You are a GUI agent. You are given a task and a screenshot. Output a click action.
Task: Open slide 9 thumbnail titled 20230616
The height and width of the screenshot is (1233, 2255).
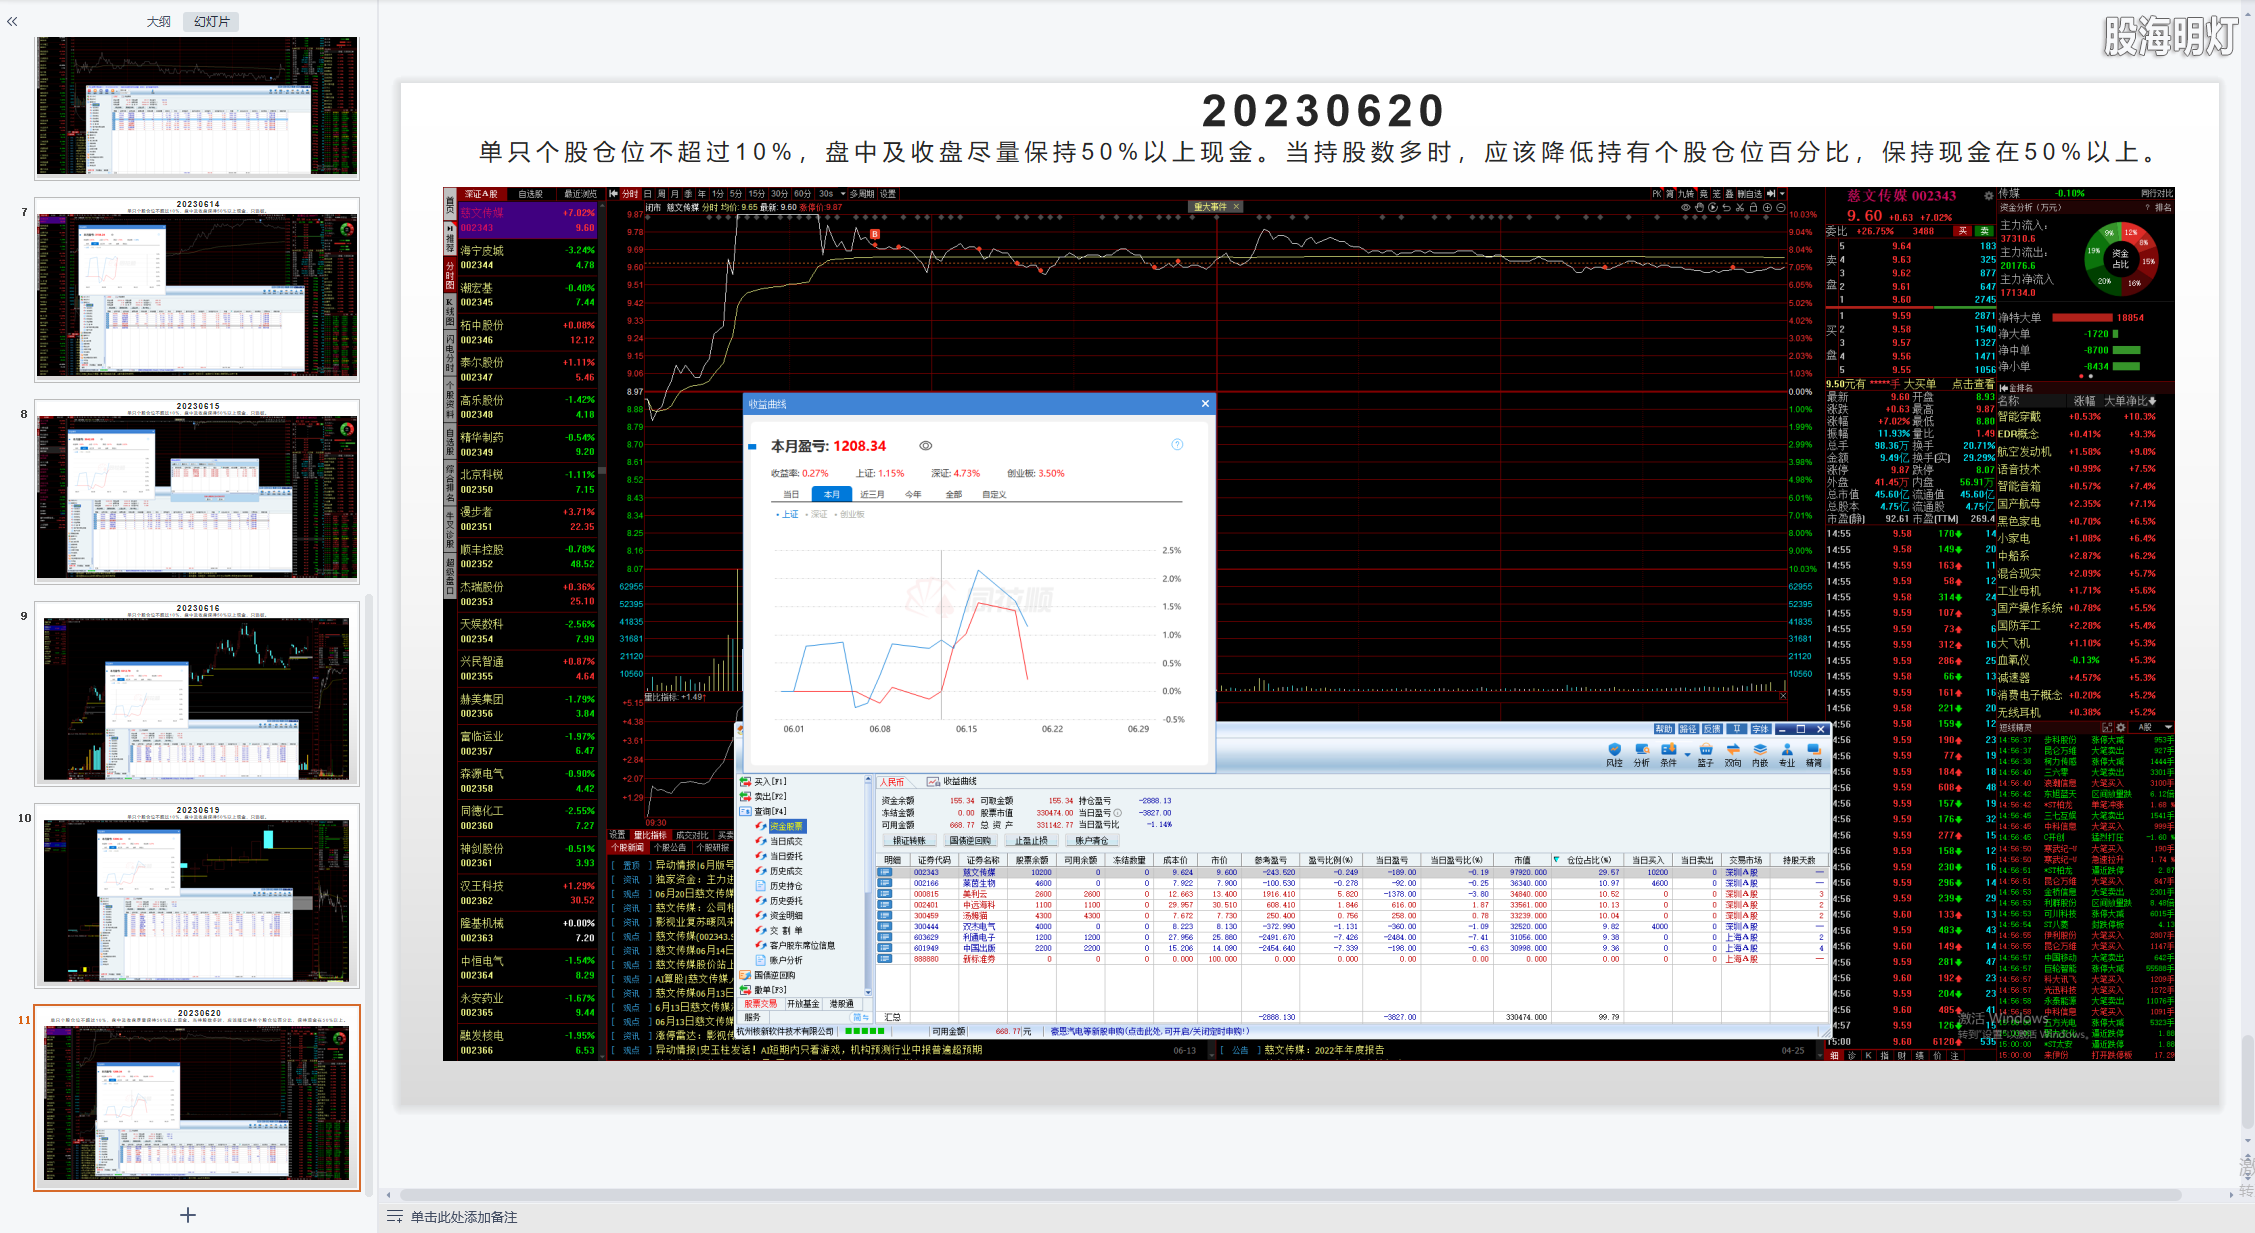click(197, 694)
